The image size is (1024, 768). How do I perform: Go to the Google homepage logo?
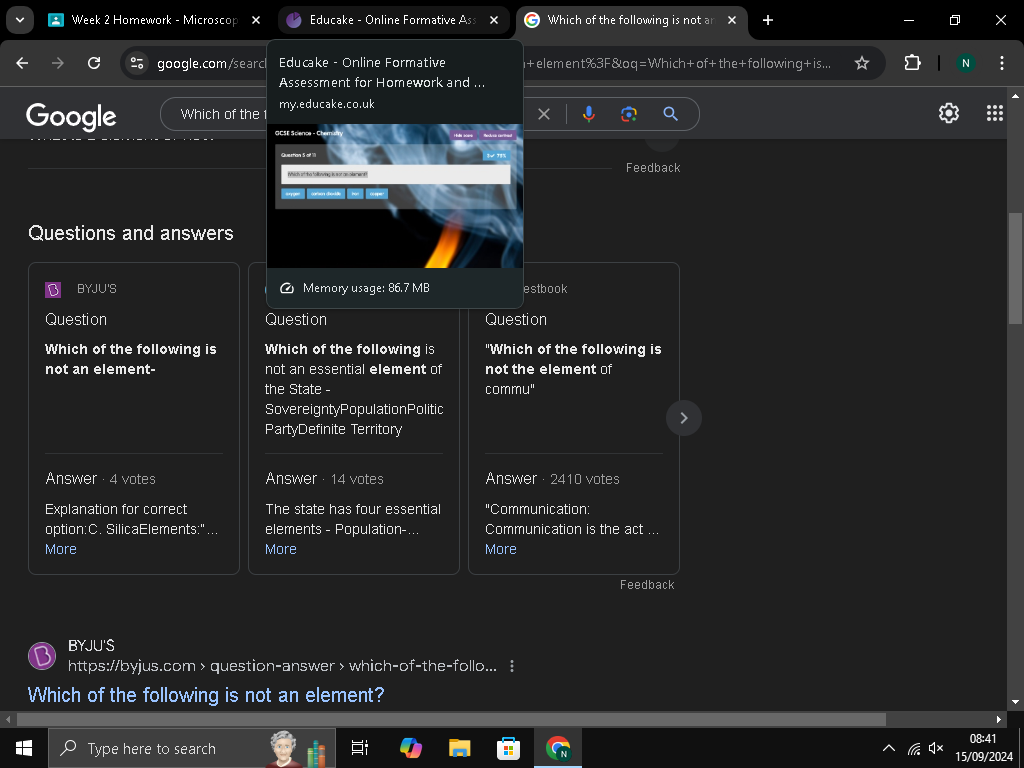[71, 116]
